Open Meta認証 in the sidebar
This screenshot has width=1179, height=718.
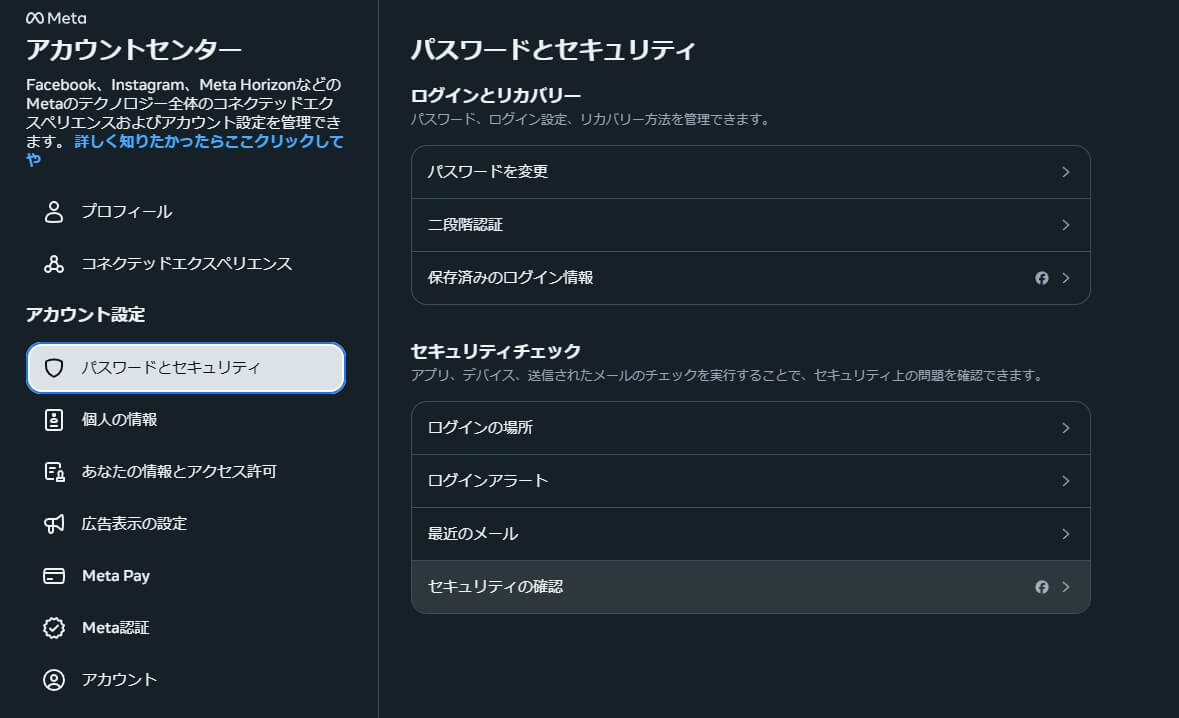point(186,628)
